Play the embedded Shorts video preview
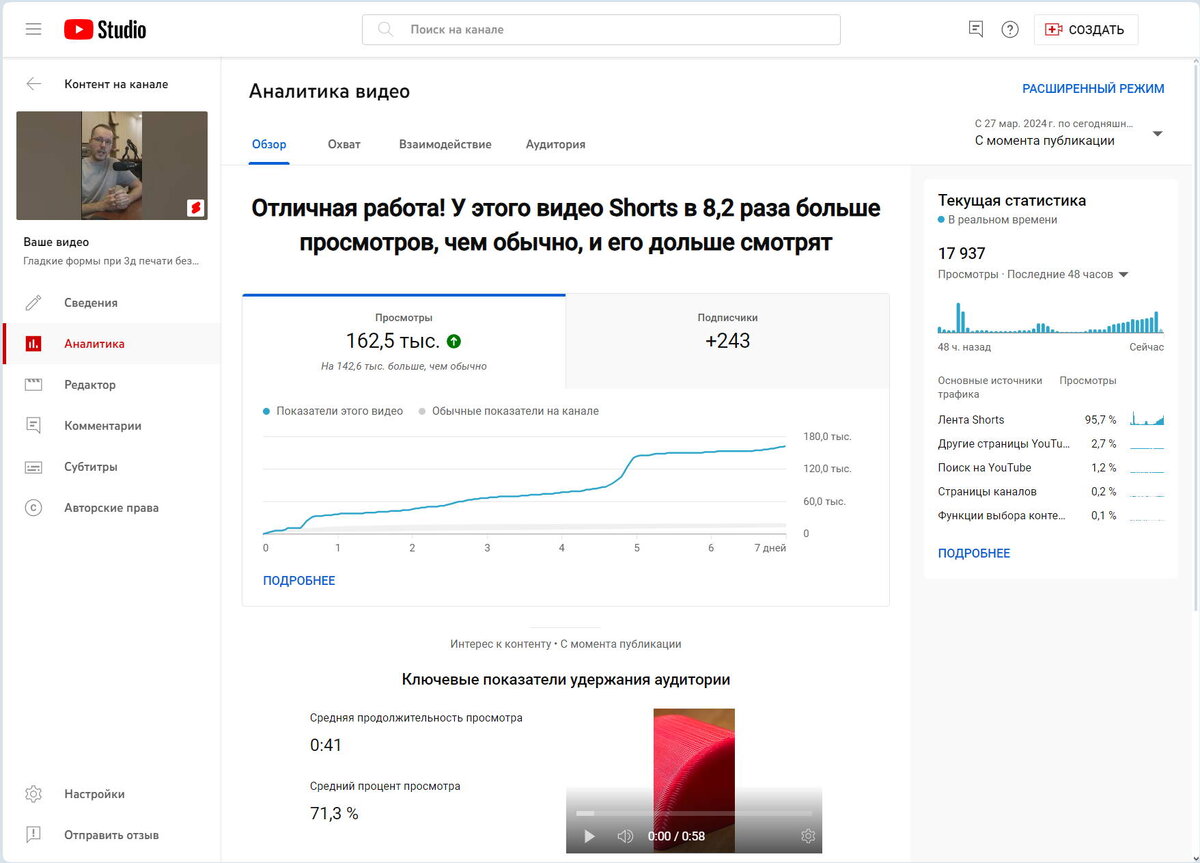 click(x=589, y=836)
